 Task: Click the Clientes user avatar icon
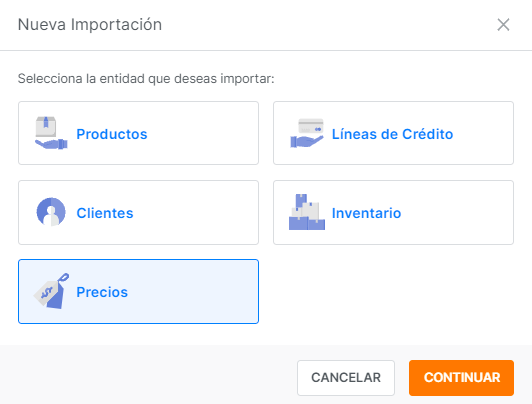pyautogui.click(x=51, y=212)
